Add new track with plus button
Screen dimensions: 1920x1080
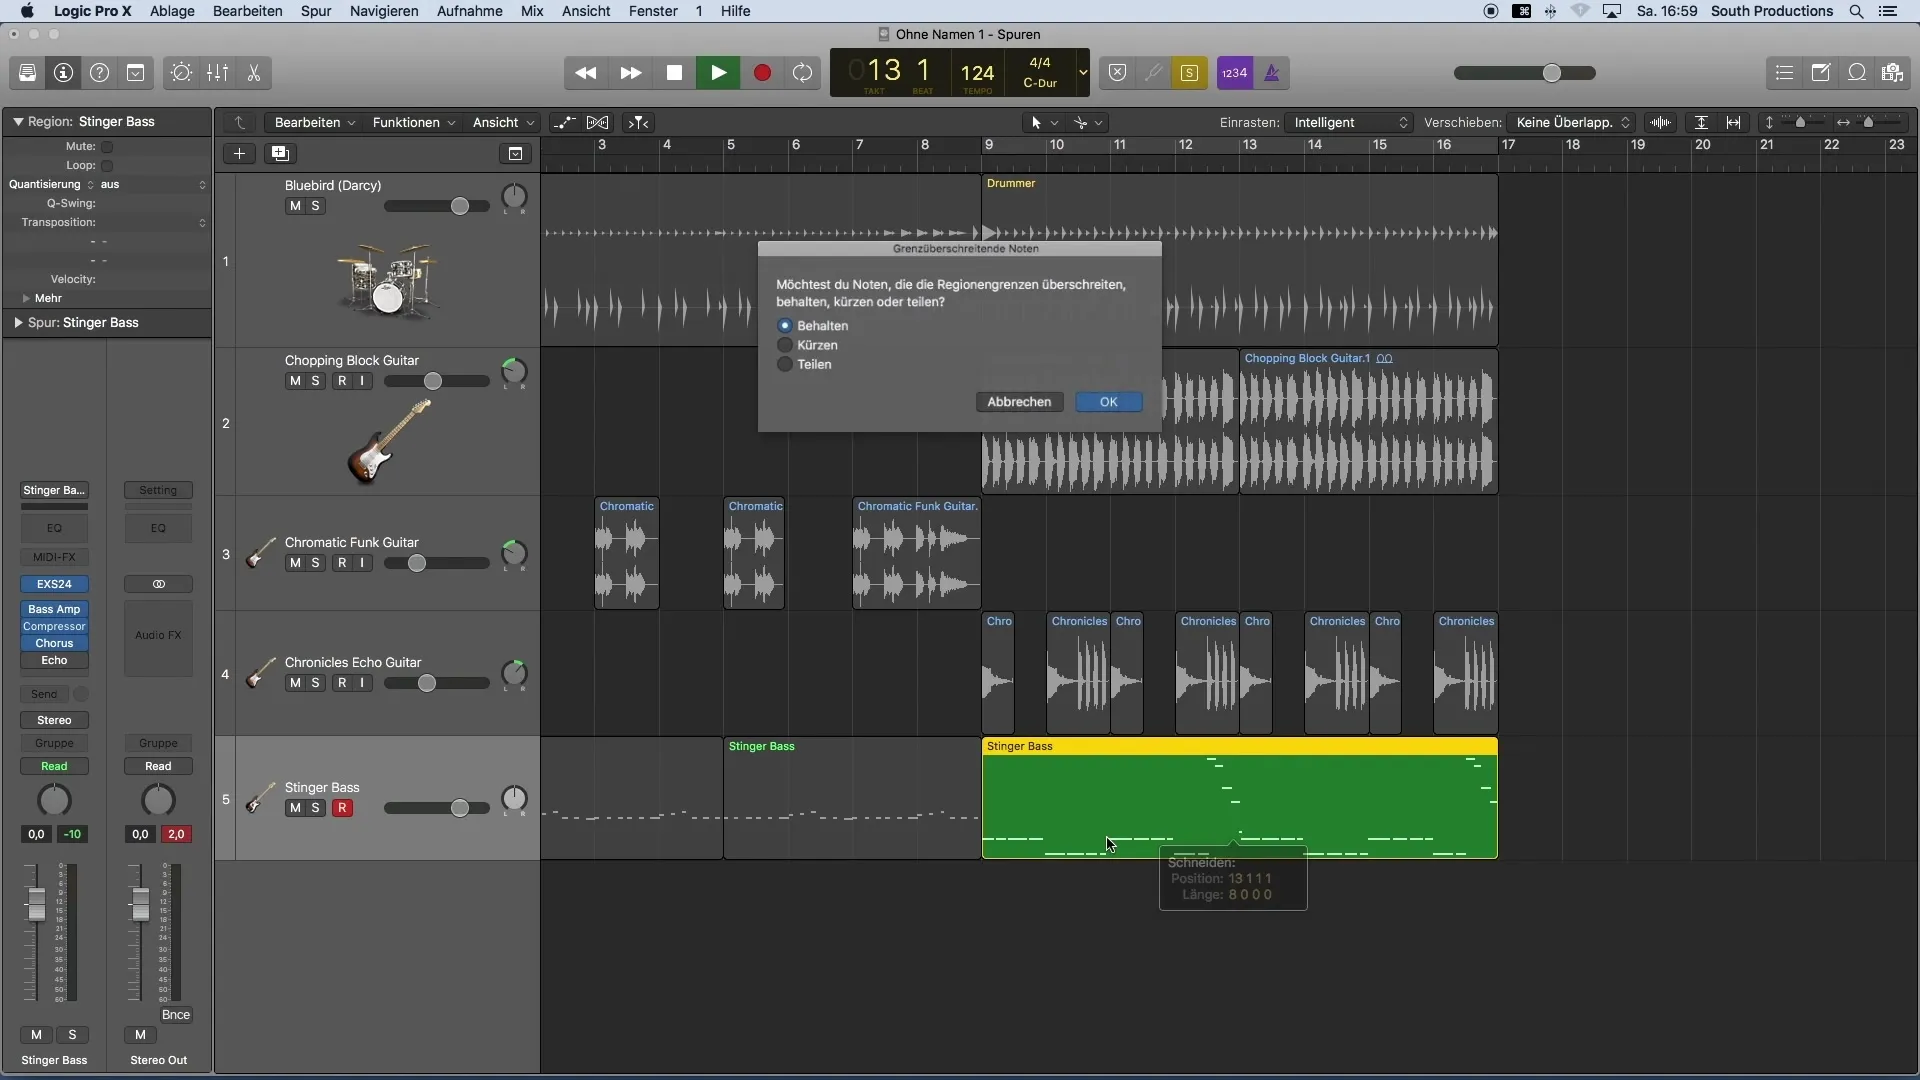239,153
